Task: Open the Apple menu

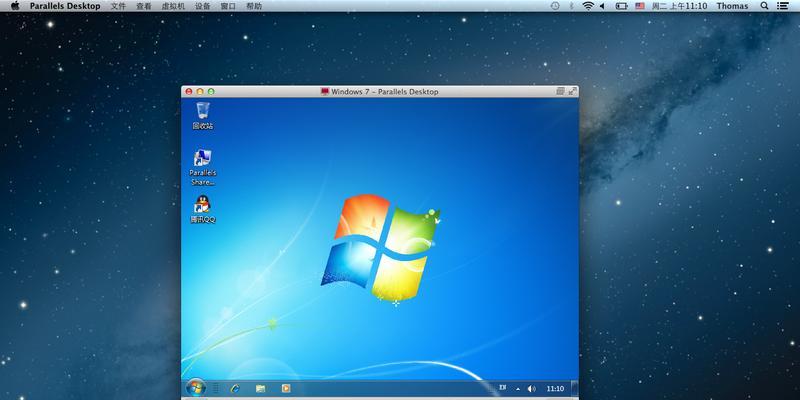Action: coord(15,6)
